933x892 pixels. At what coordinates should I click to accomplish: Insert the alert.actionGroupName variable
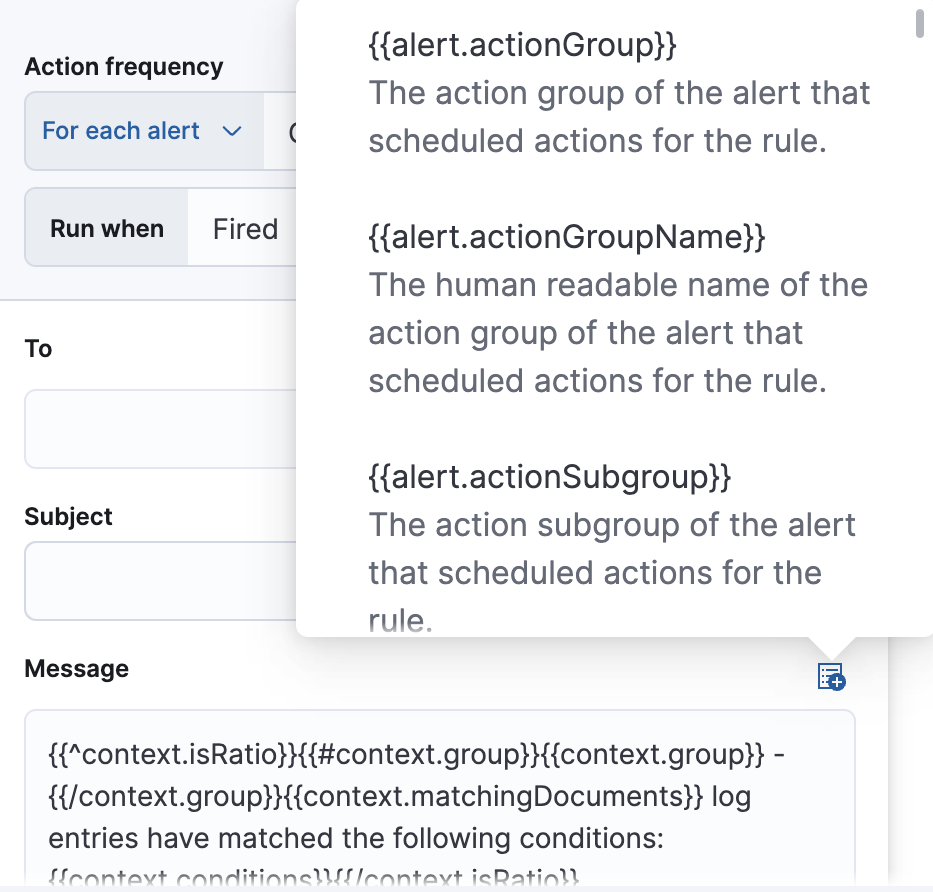pyautogui.click(x=567, y=237)
